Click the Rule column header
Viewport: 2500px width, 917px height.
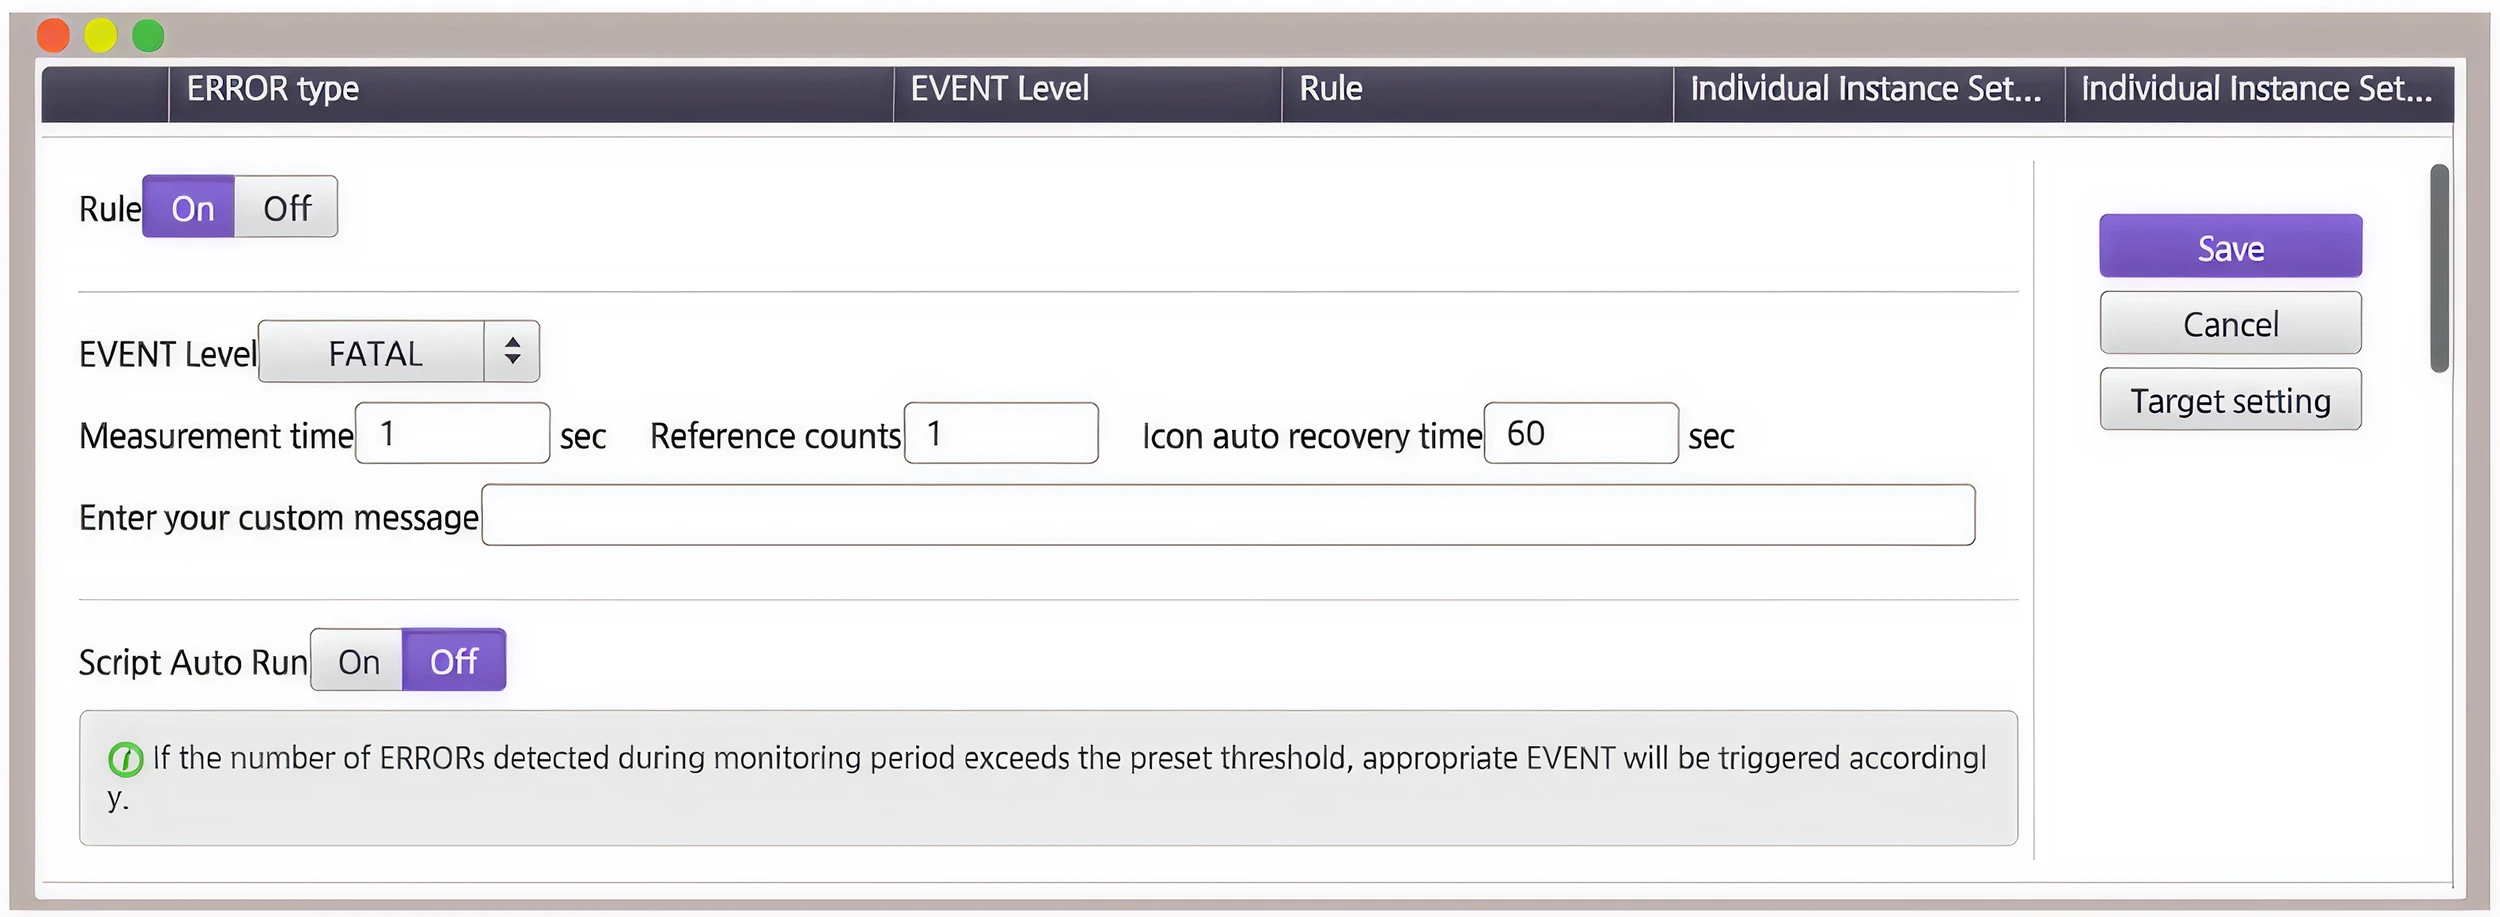pos(1478,92)
